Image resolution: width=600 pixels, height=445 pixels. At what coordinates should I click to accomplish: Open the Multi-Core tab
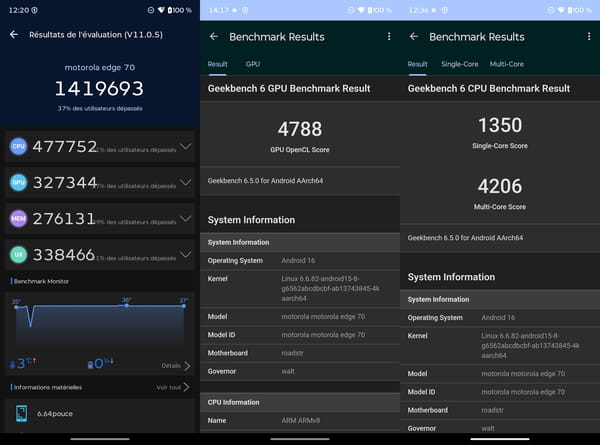(507, 64)
